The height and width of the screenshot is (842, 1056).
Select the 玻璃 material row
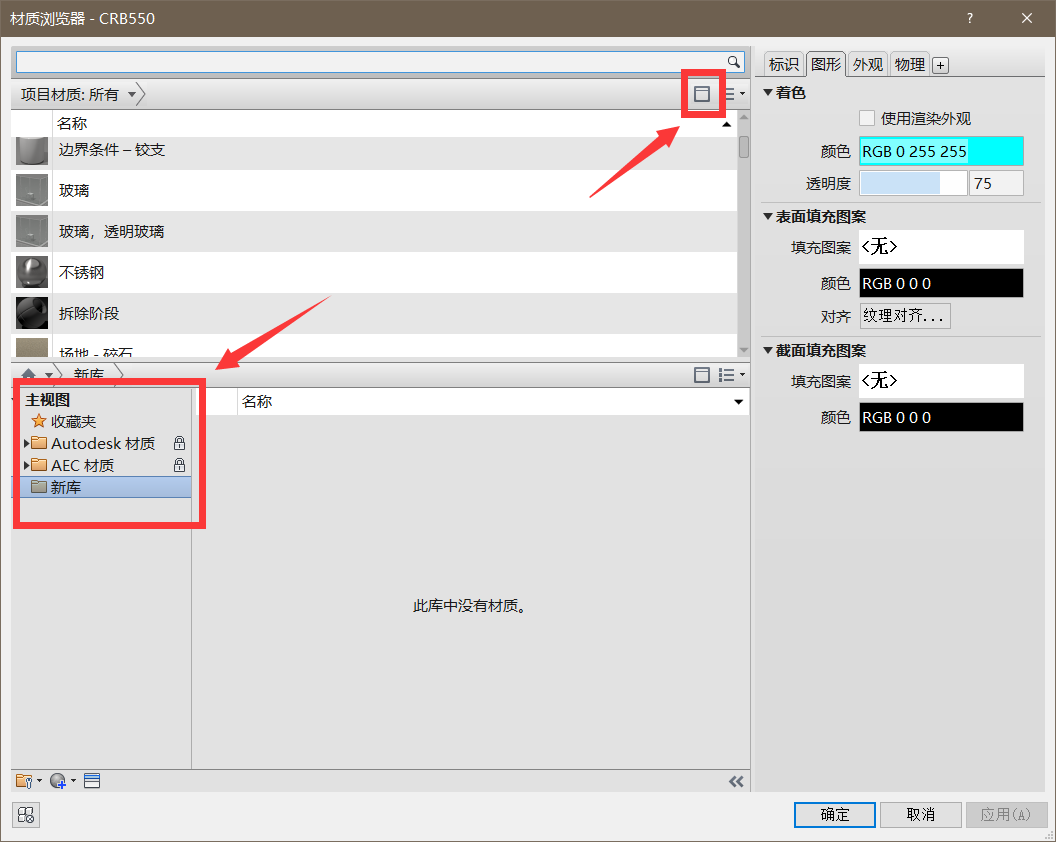(374, 191)
